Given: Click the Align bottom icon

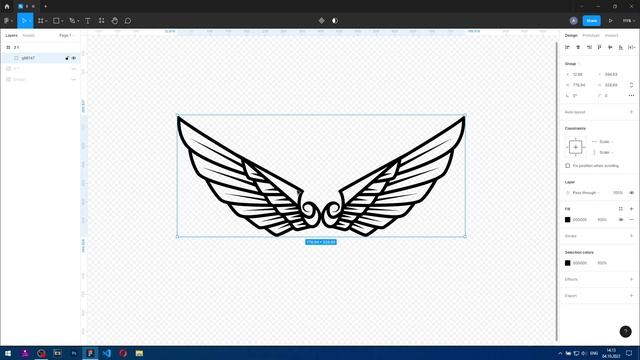Looking at the screenshot, I should click(620, 47).
